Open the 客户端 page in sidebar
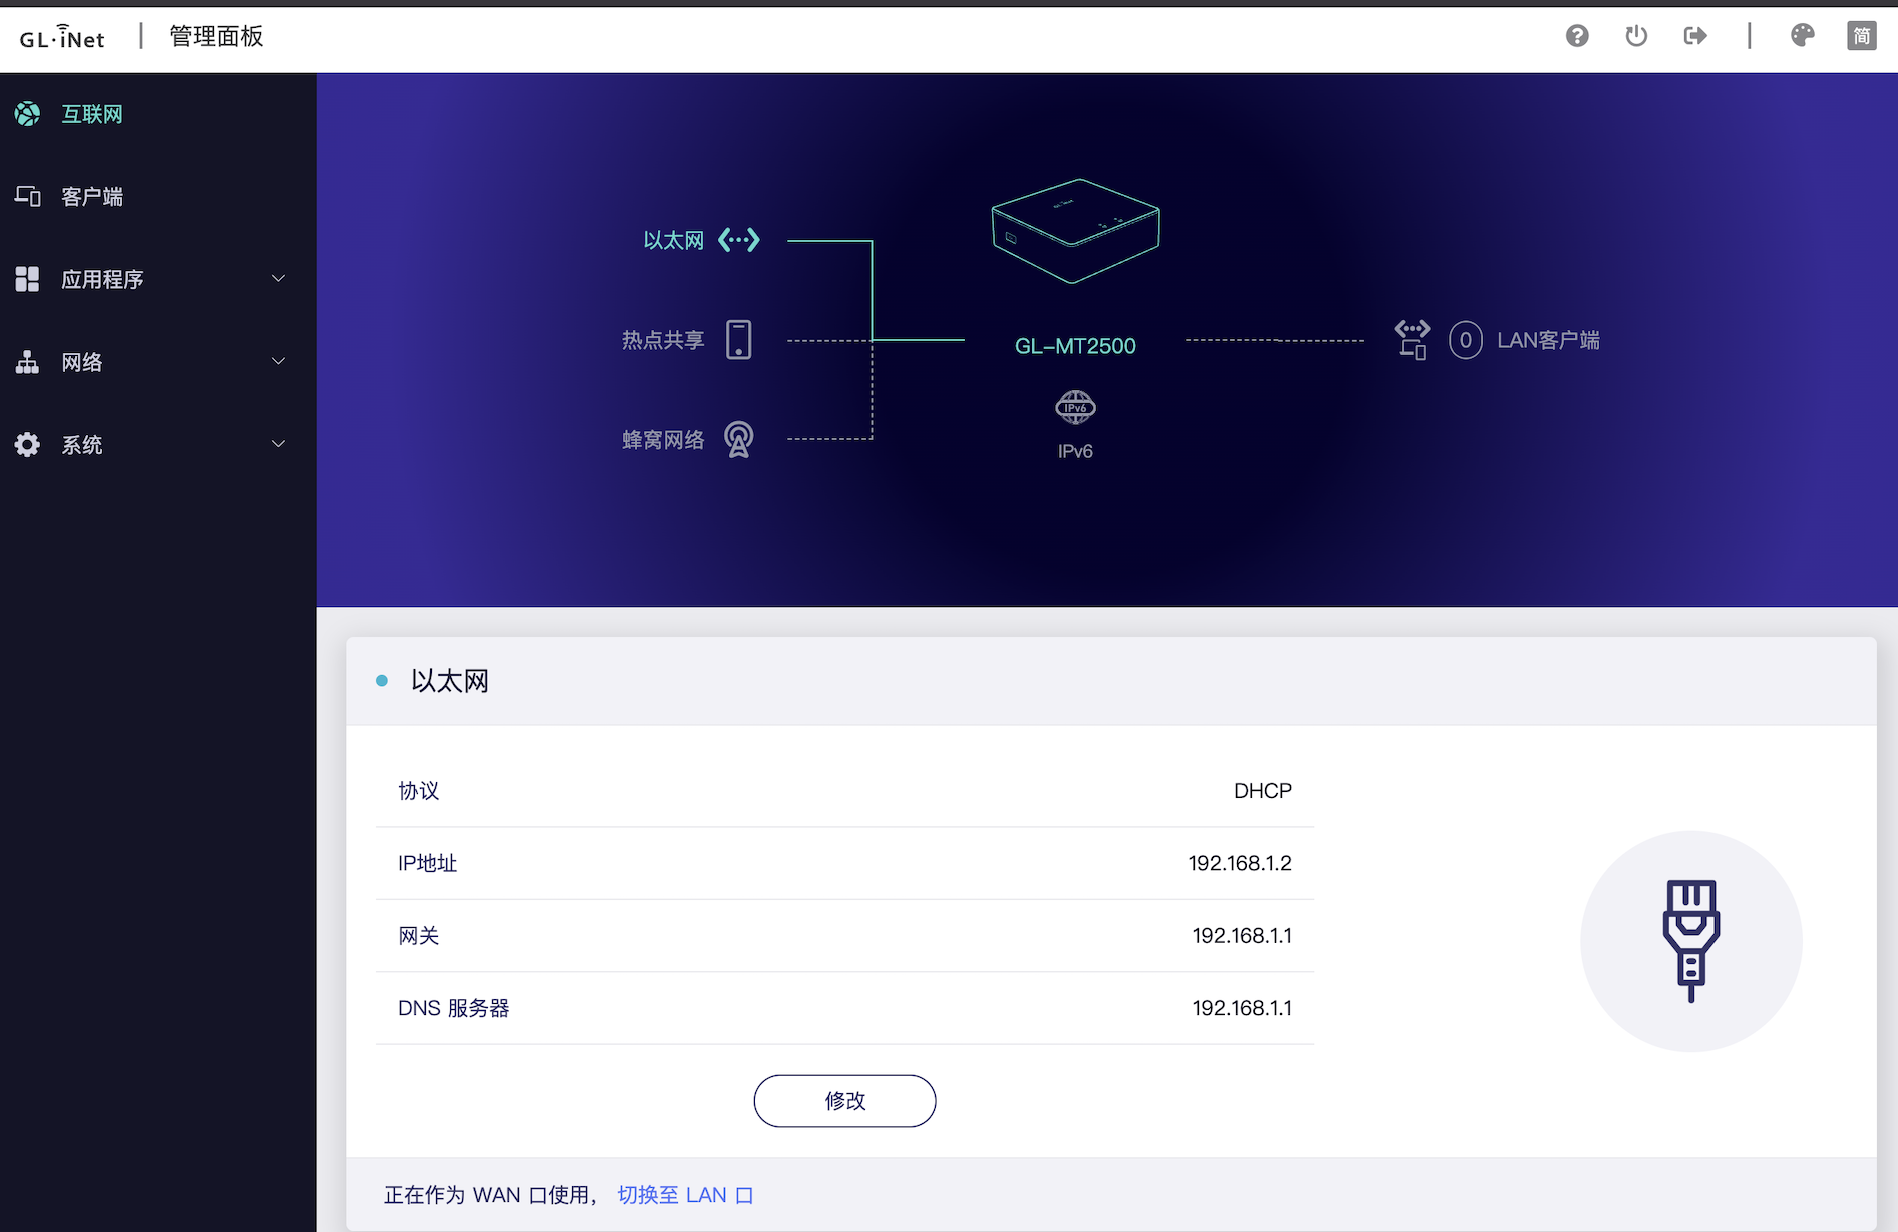Viewport: 1898px width, 1232px height. [x=91, y=196]
